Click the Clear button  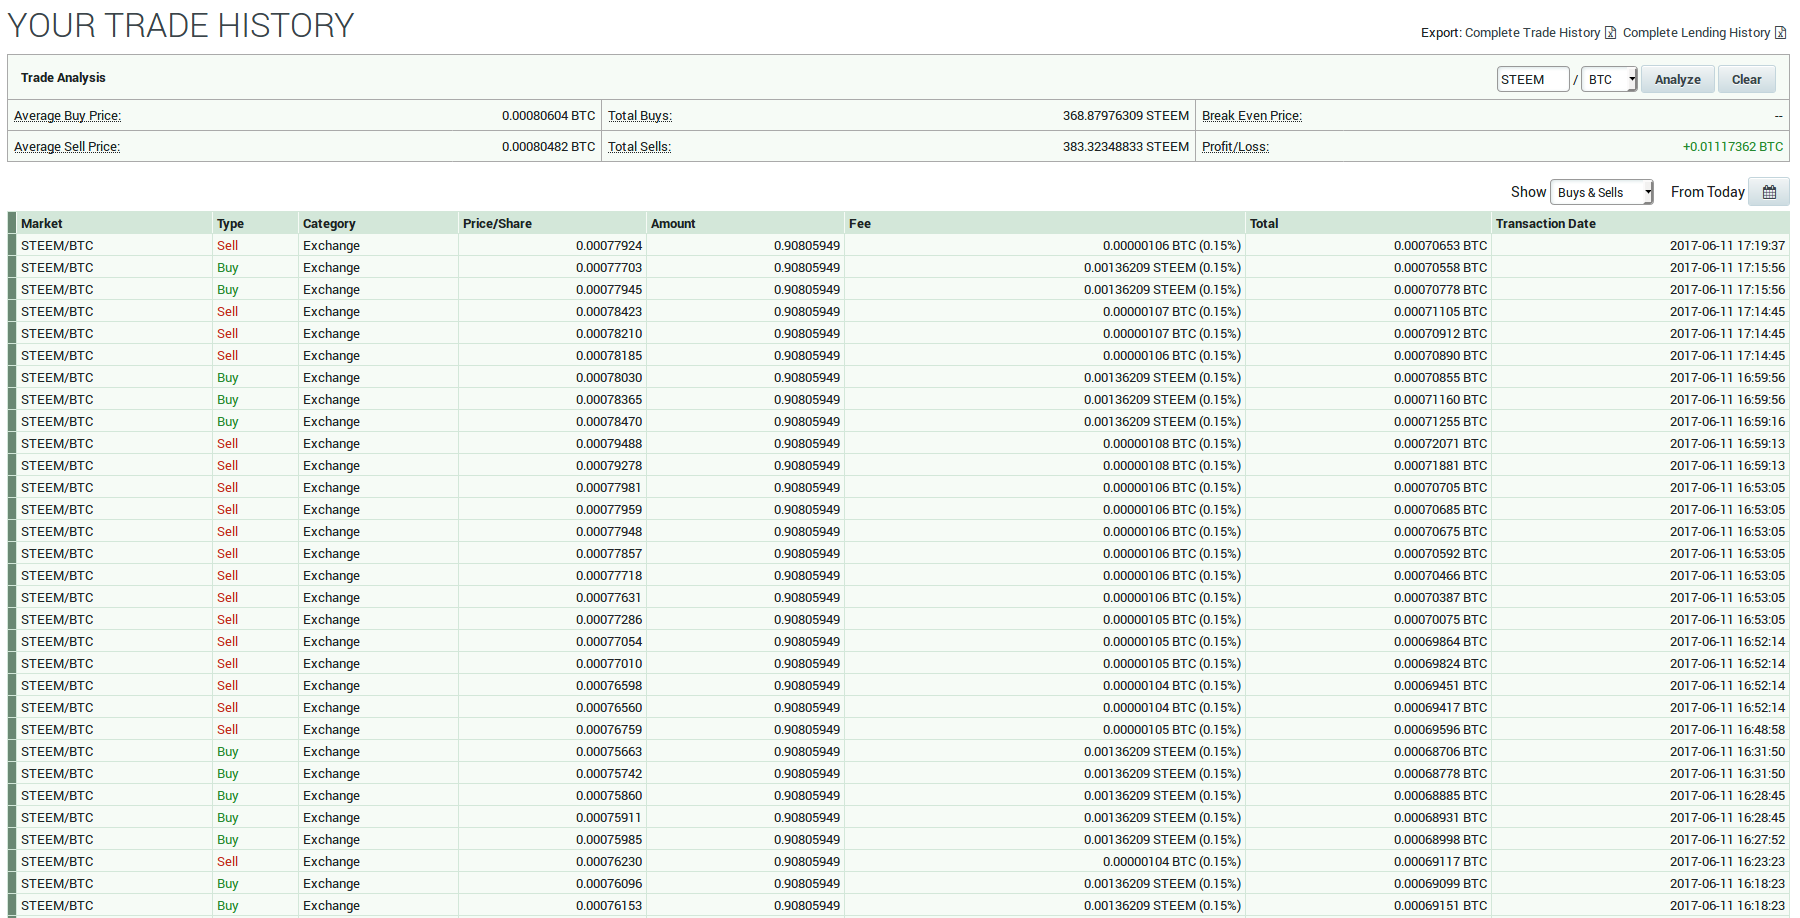(x=1746, y=79)
